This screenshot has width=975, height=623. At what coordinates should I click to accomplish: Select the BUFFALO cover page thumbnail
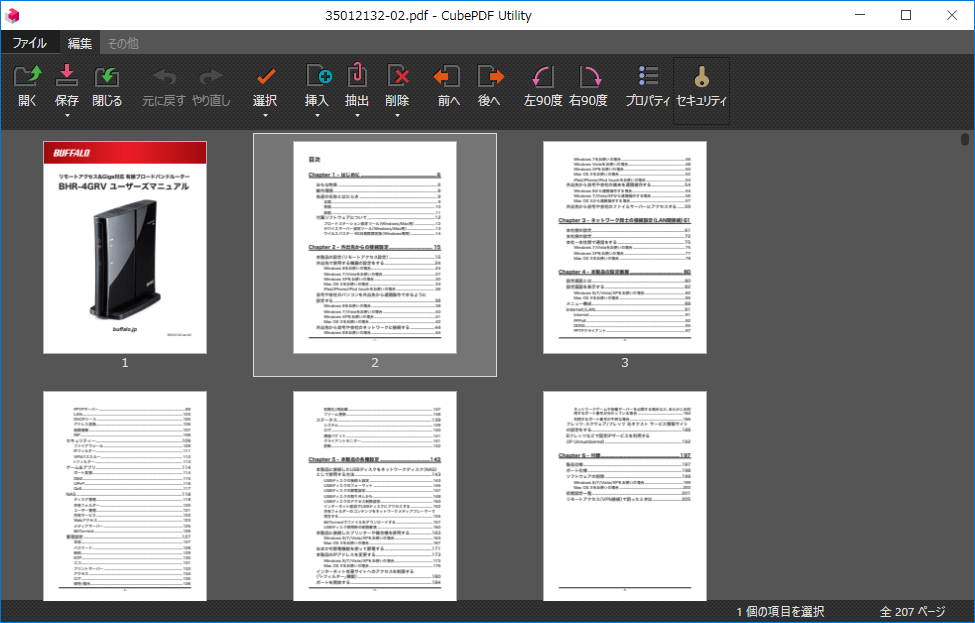pos(125,247)
